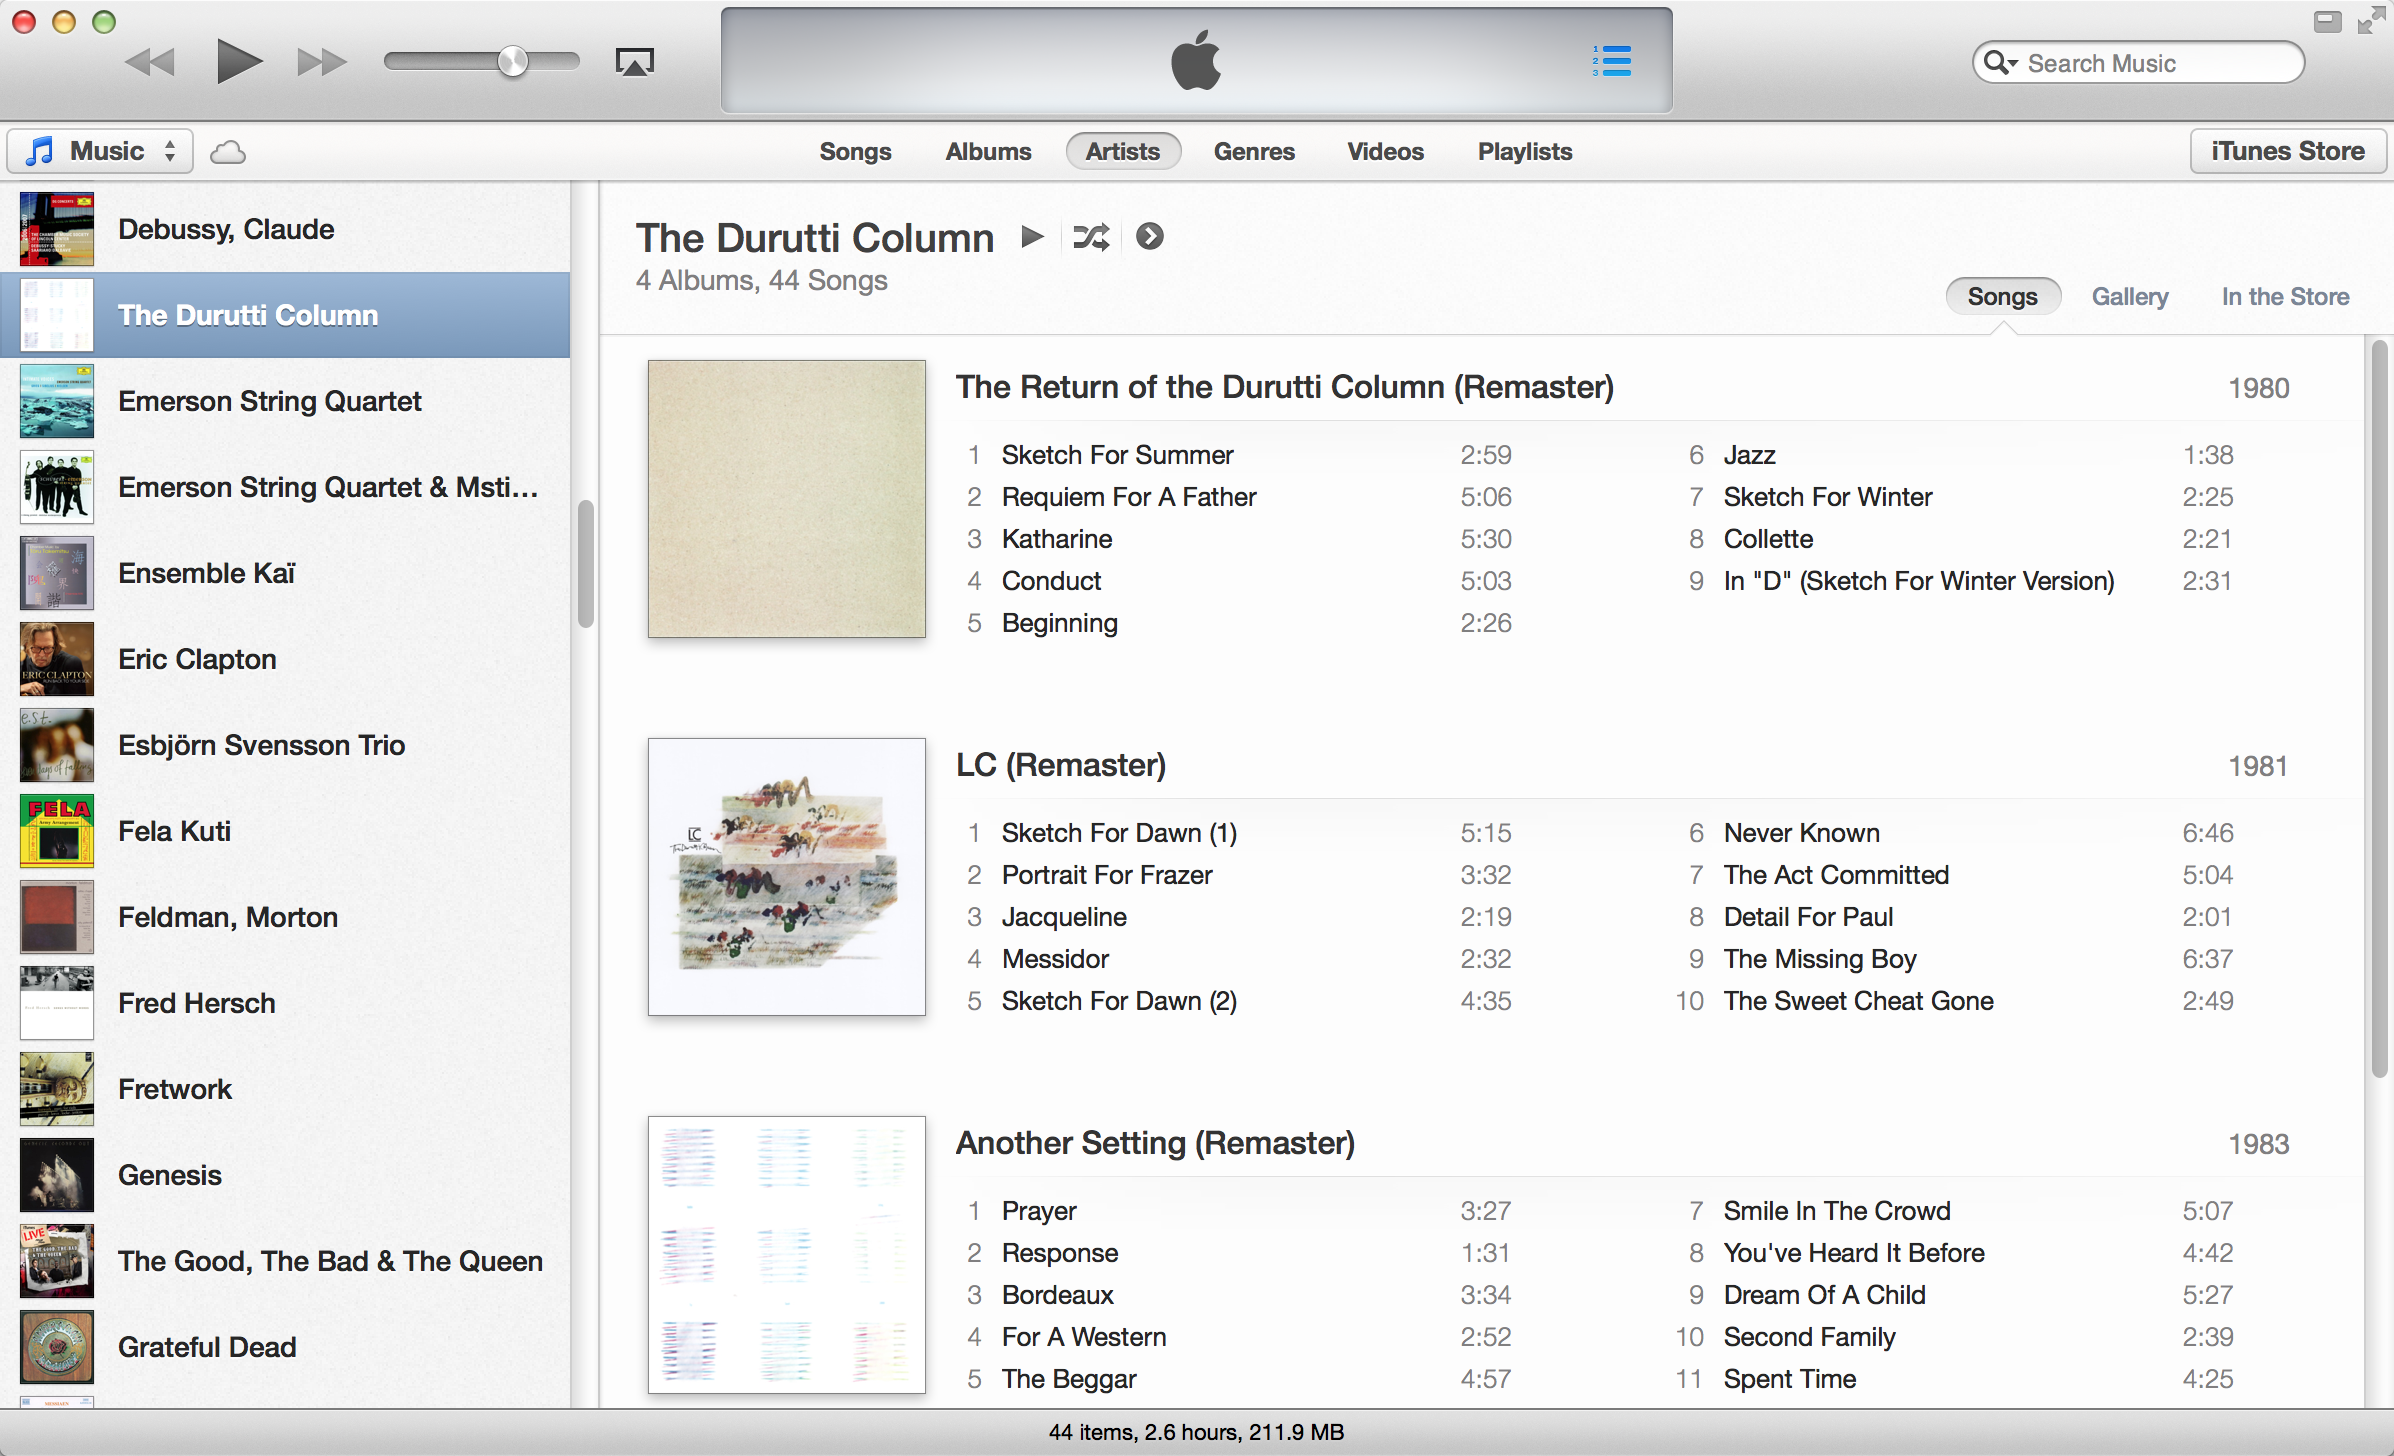Click the iCloud status cloud icon

228,152
